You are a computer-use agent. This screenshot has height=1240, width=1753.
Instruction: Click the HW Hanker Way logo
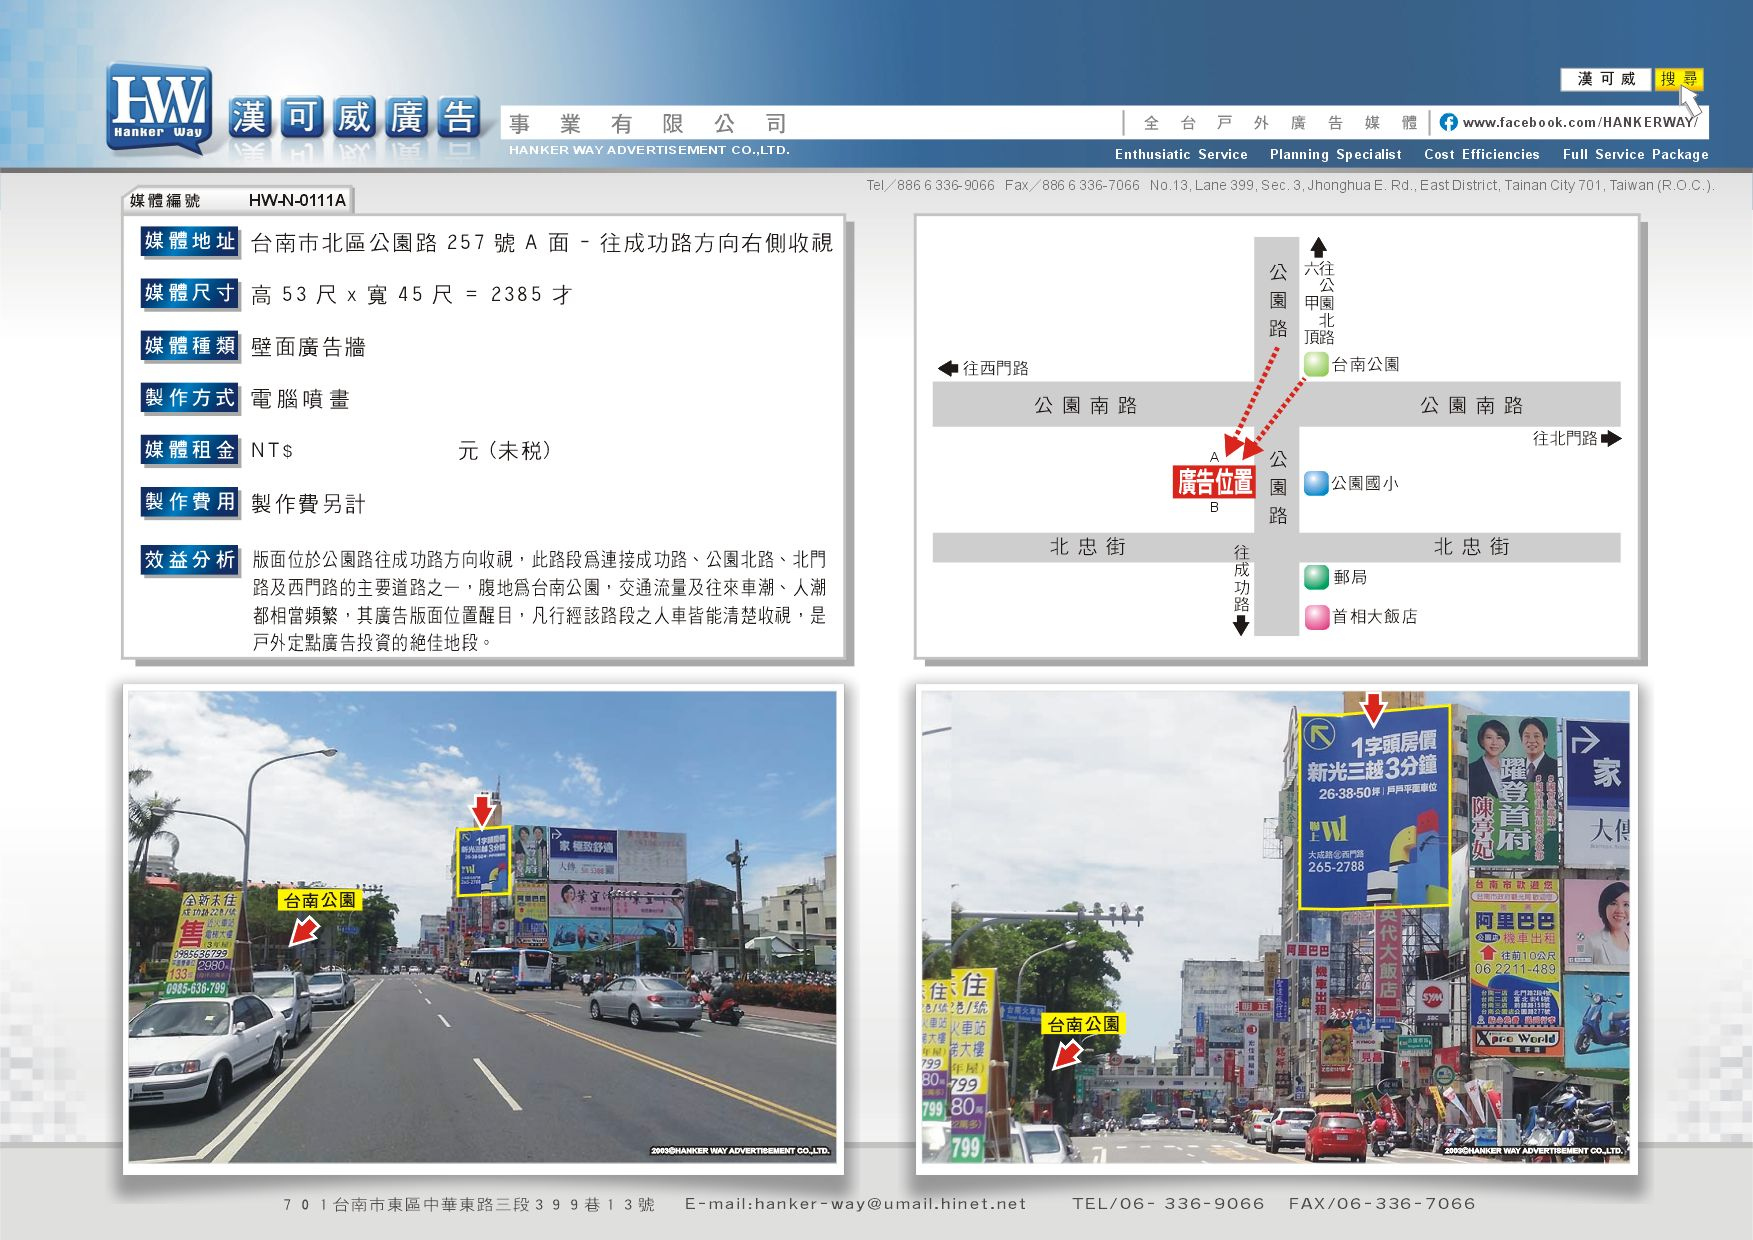pos(160,110)
